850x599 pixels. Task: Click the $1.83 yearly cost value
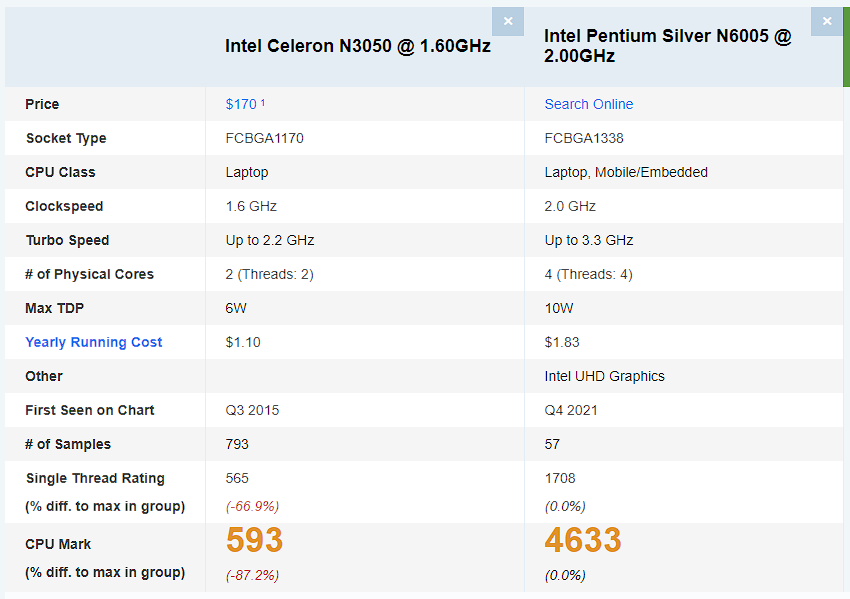(562, 342)
